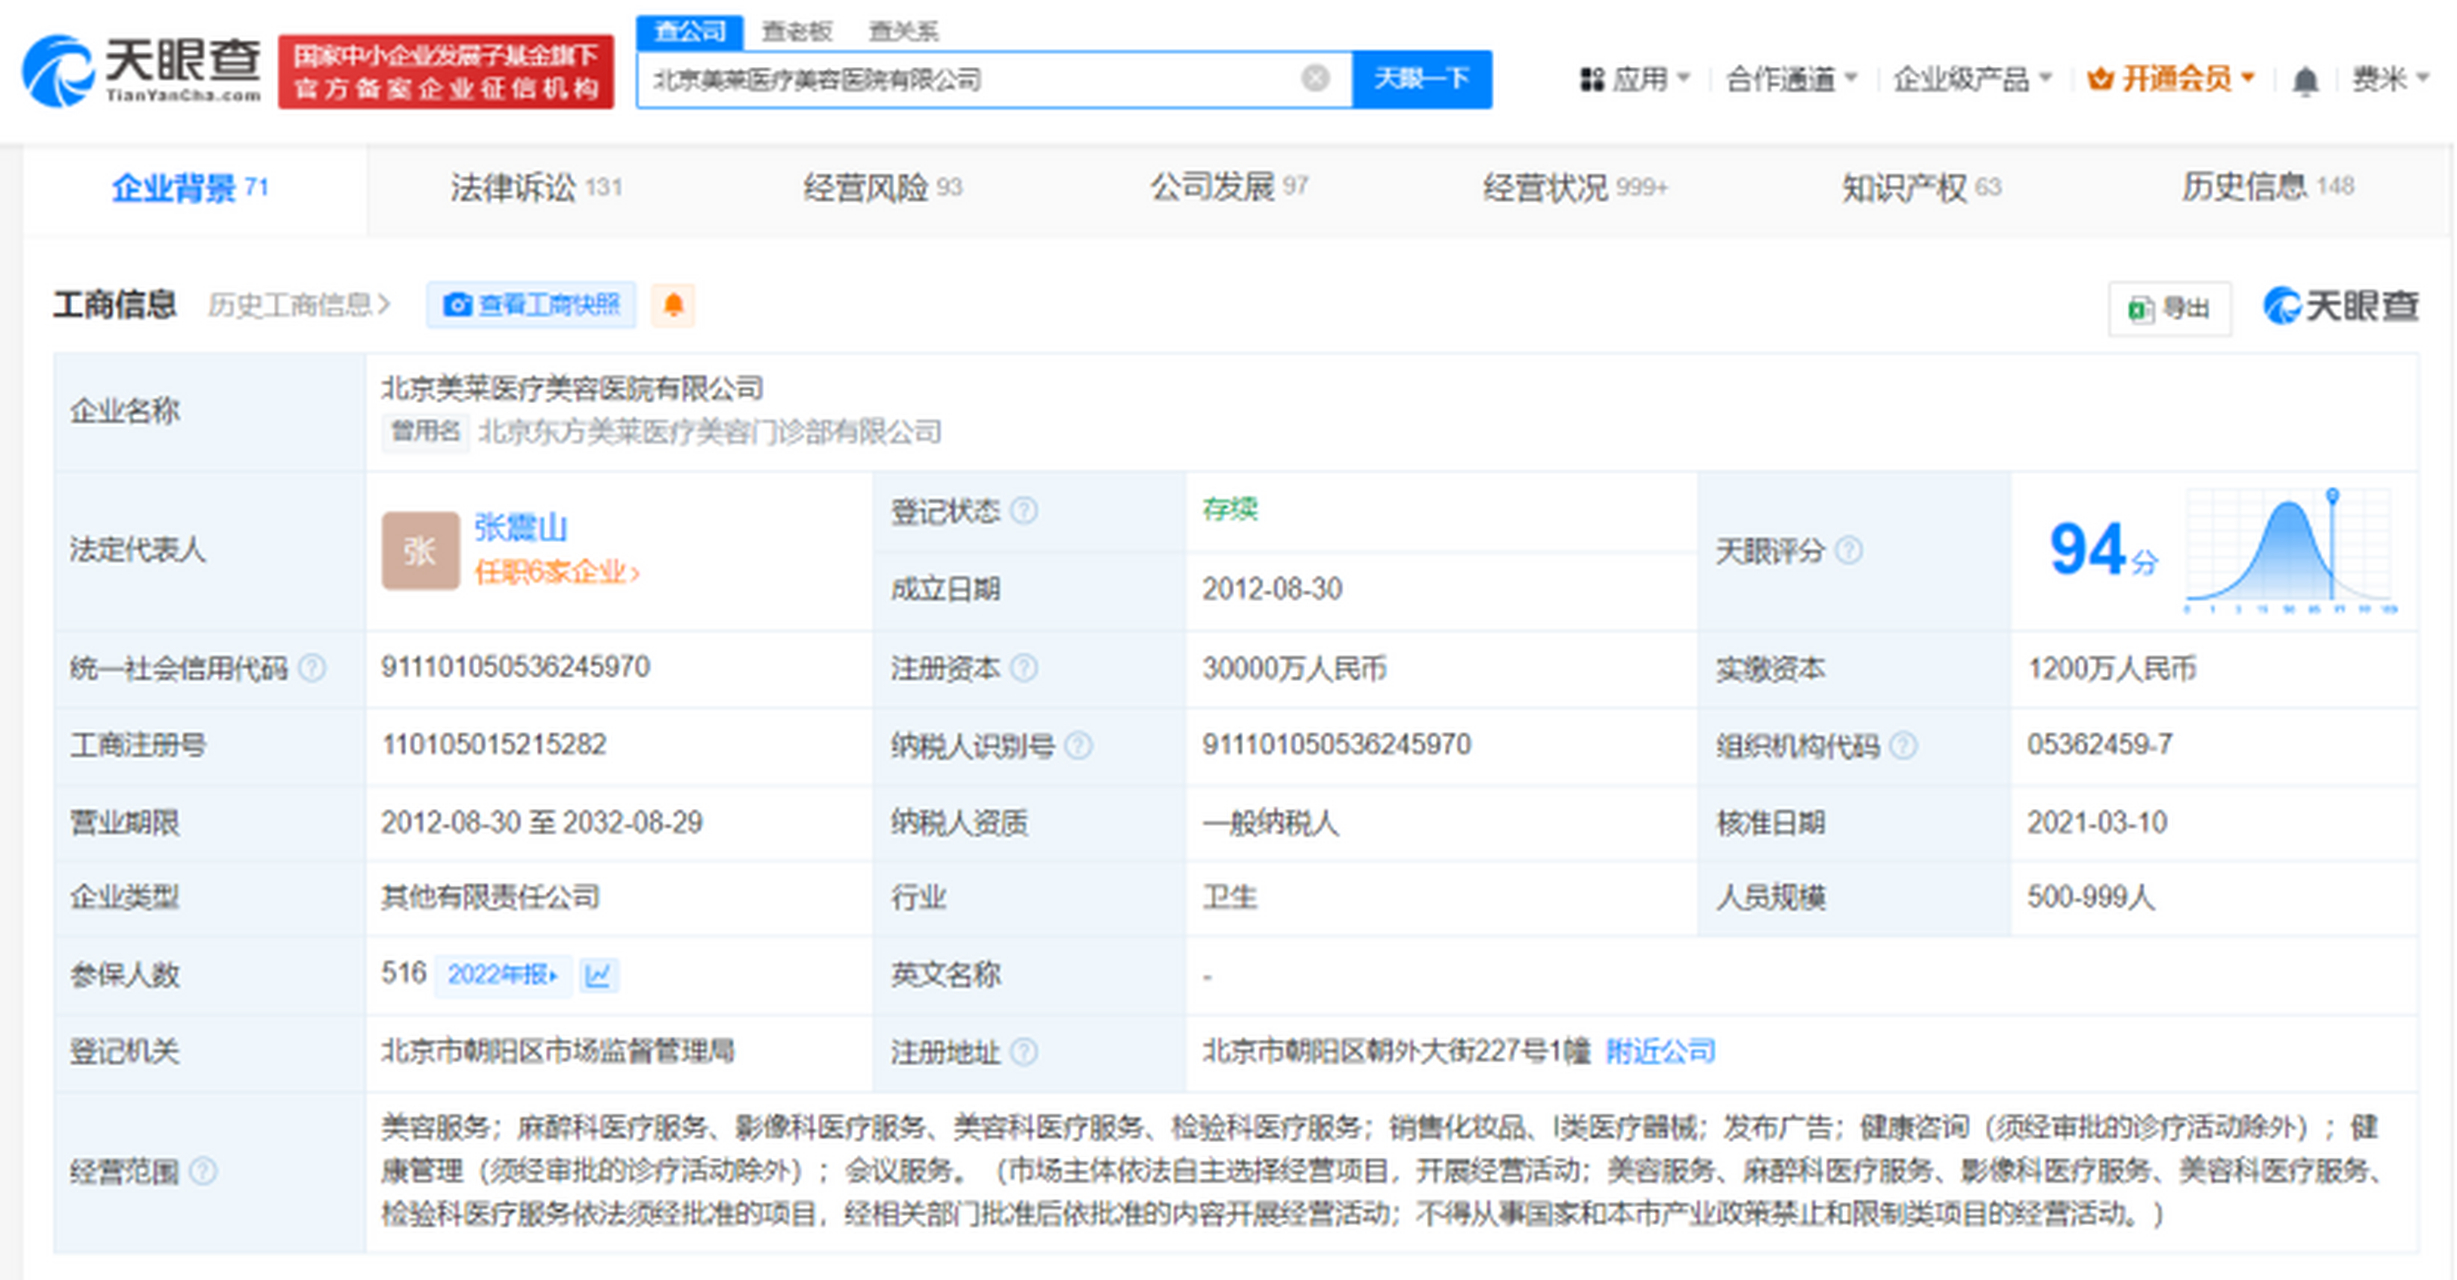Click the notification bell in the top bar
The height and width of the screenshot is (1280, 2457).
point(2305,80)
